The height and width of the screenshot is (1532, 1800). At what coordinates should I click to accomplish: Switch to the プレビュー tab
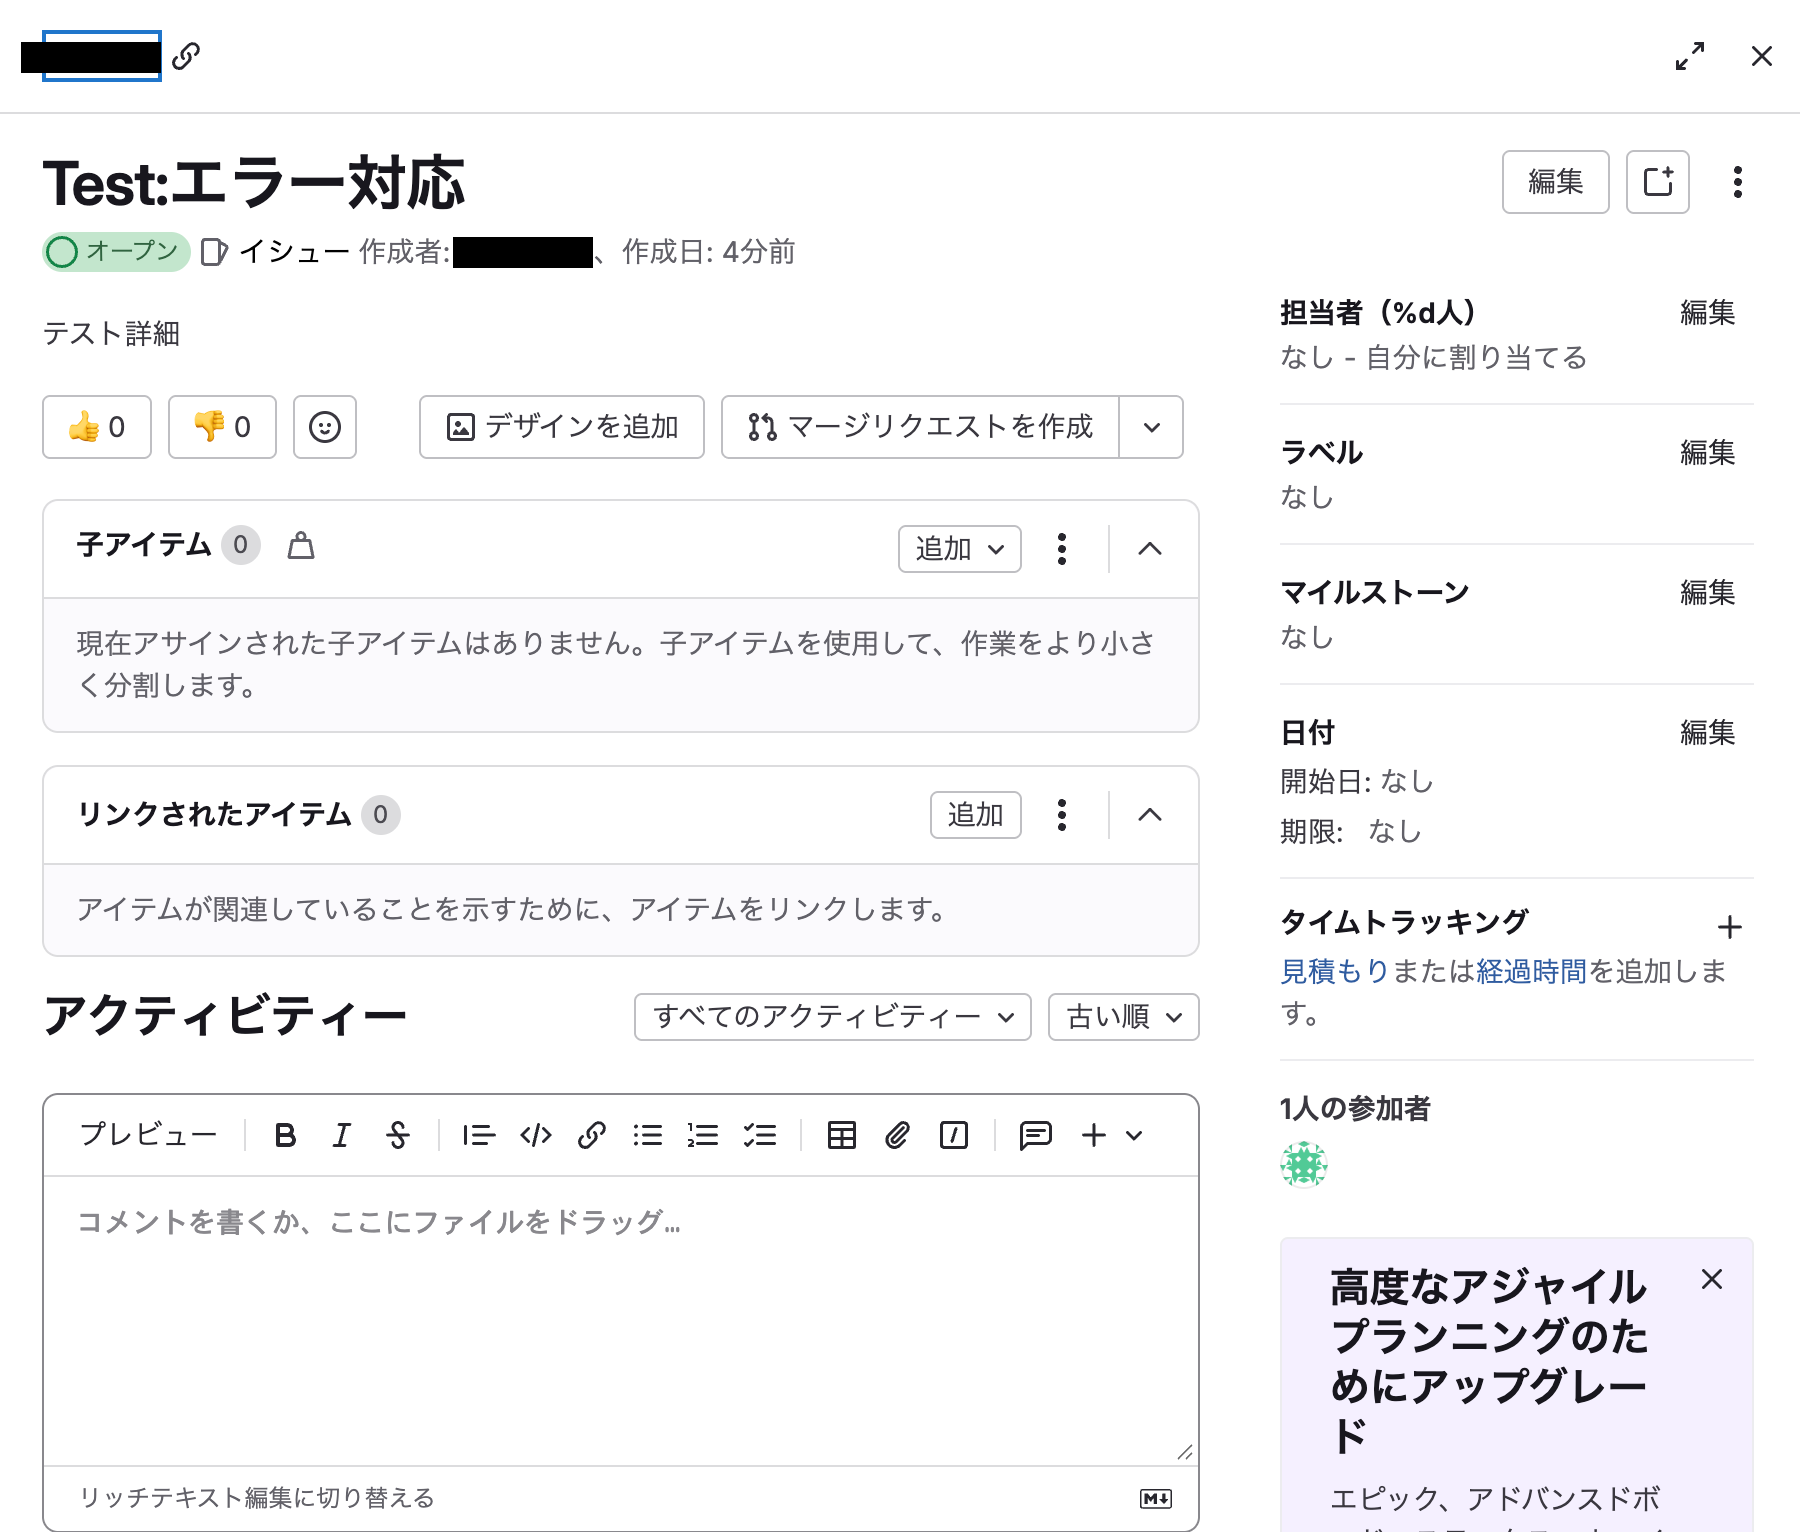pyautogui.click(x=148, y=1135)
